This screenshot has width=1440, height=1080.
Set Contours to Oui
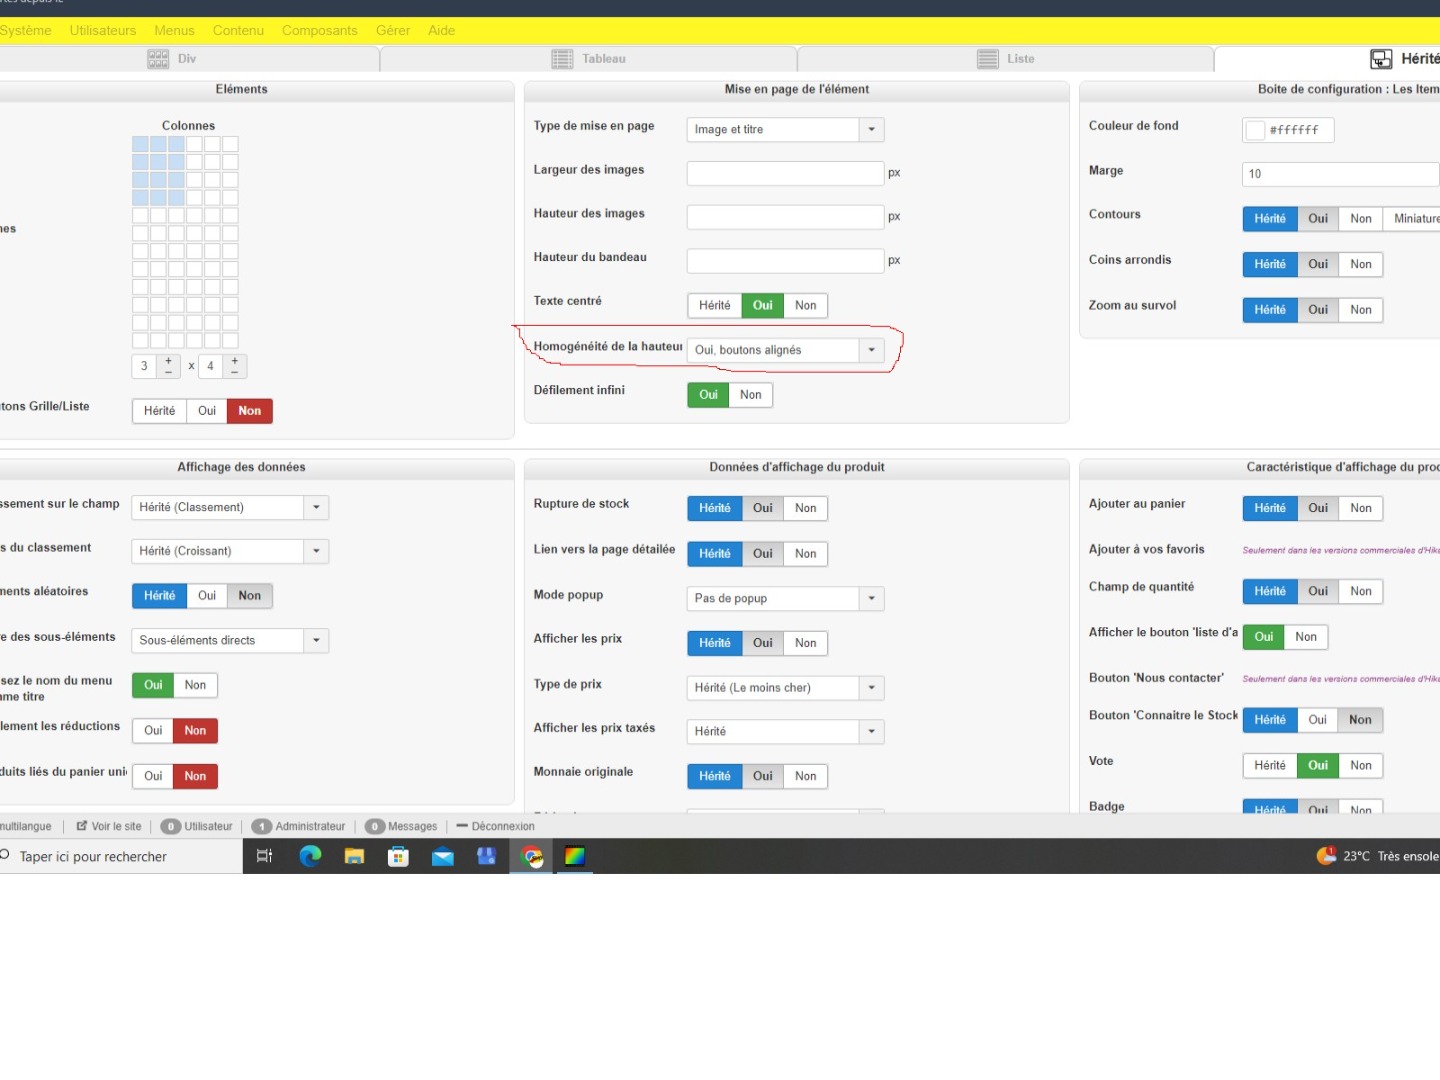click(1318, 219)
